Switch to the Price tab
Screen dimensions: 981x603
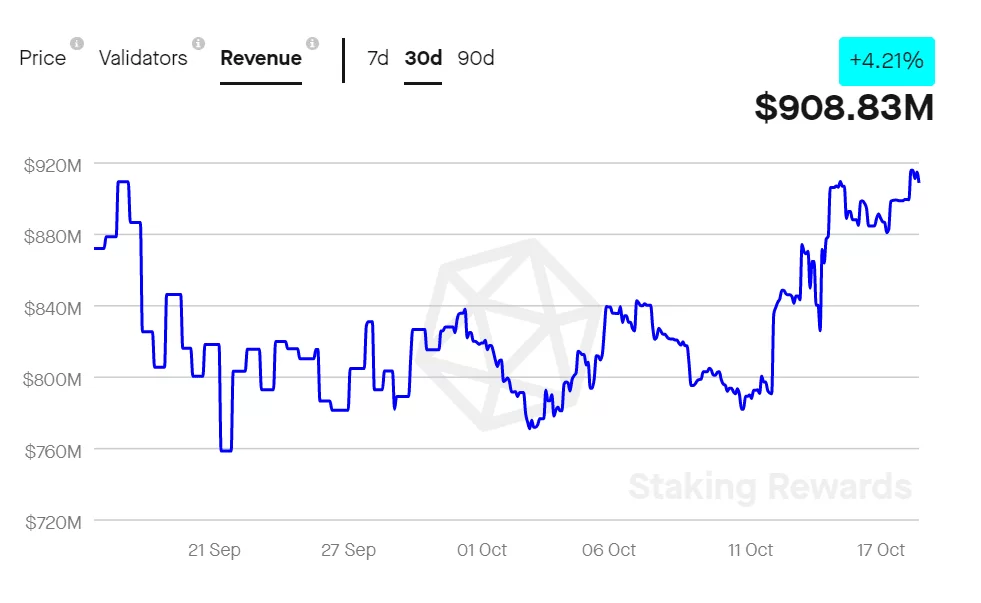43,58
